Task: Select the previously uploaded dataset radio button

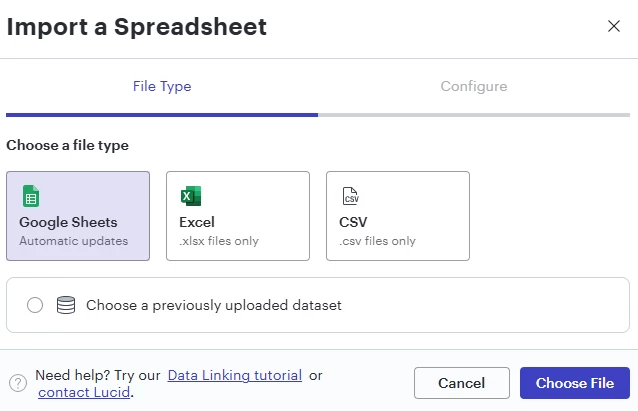Action: coord(35,305)
